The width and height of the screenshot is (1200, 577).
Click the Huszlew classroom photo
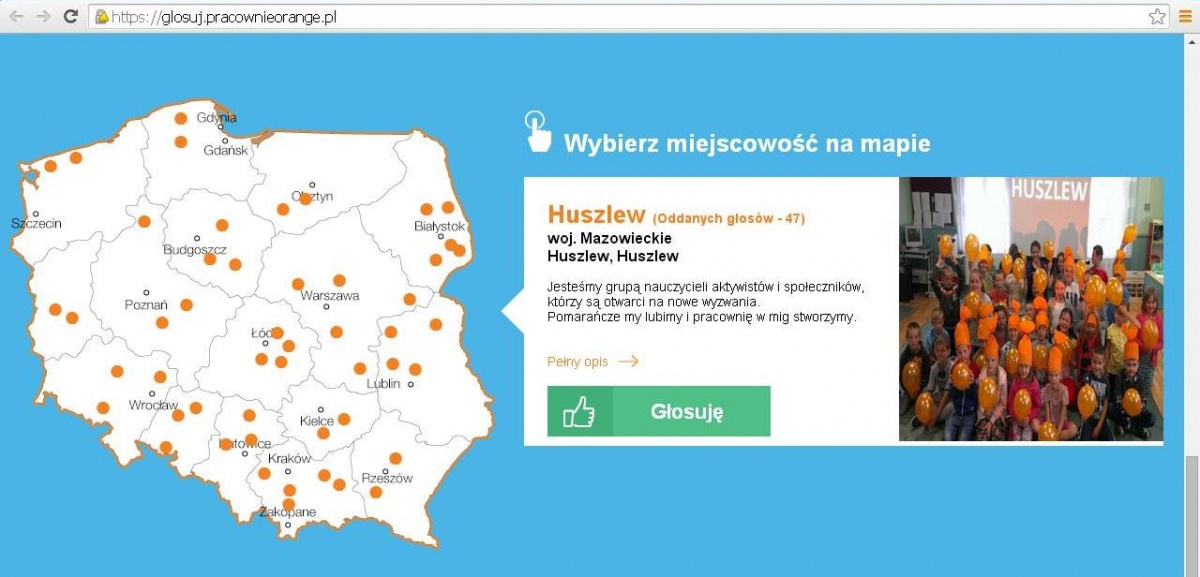(x=1031, y=309)
